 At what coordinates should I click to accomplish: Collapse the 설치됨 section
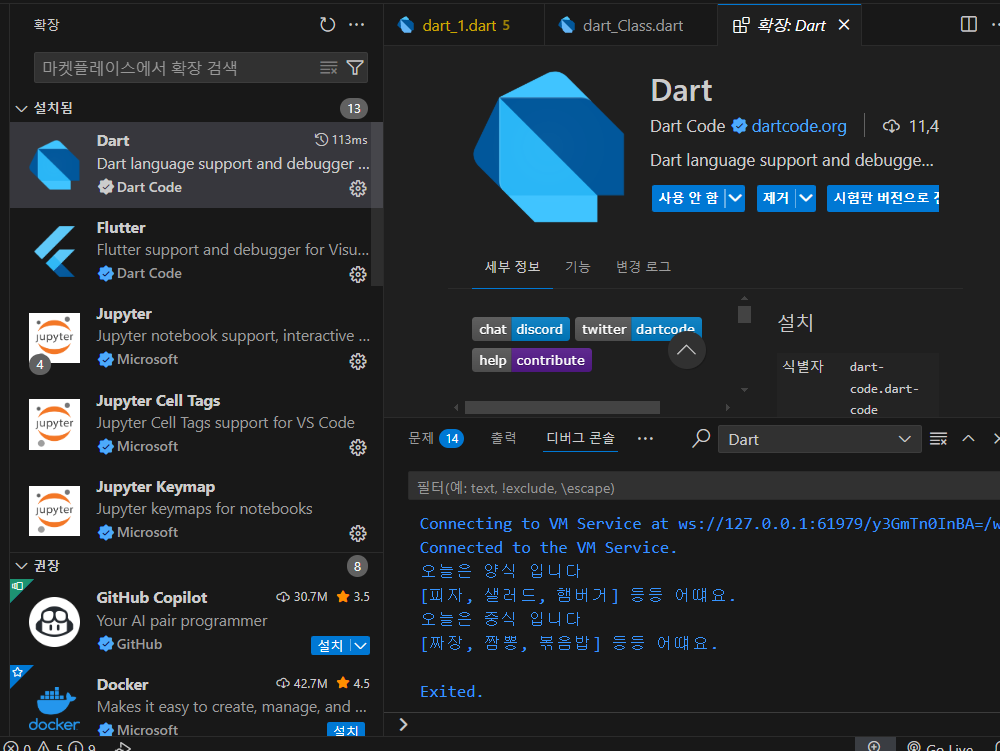[21, 108]
